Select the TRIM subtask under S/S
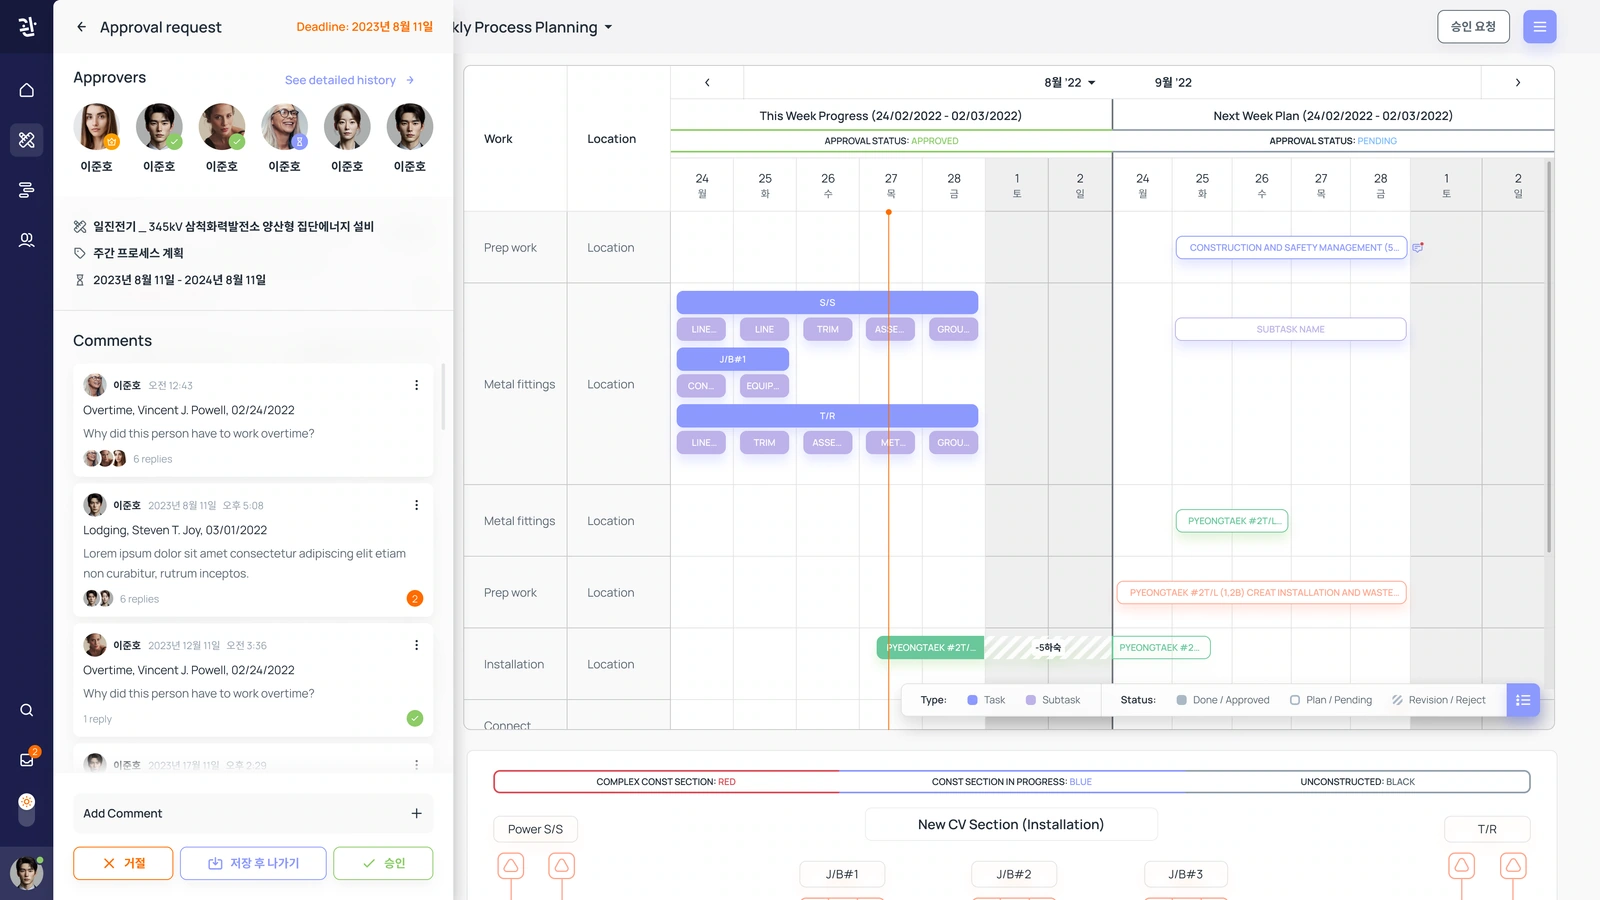 coord(828,329)
